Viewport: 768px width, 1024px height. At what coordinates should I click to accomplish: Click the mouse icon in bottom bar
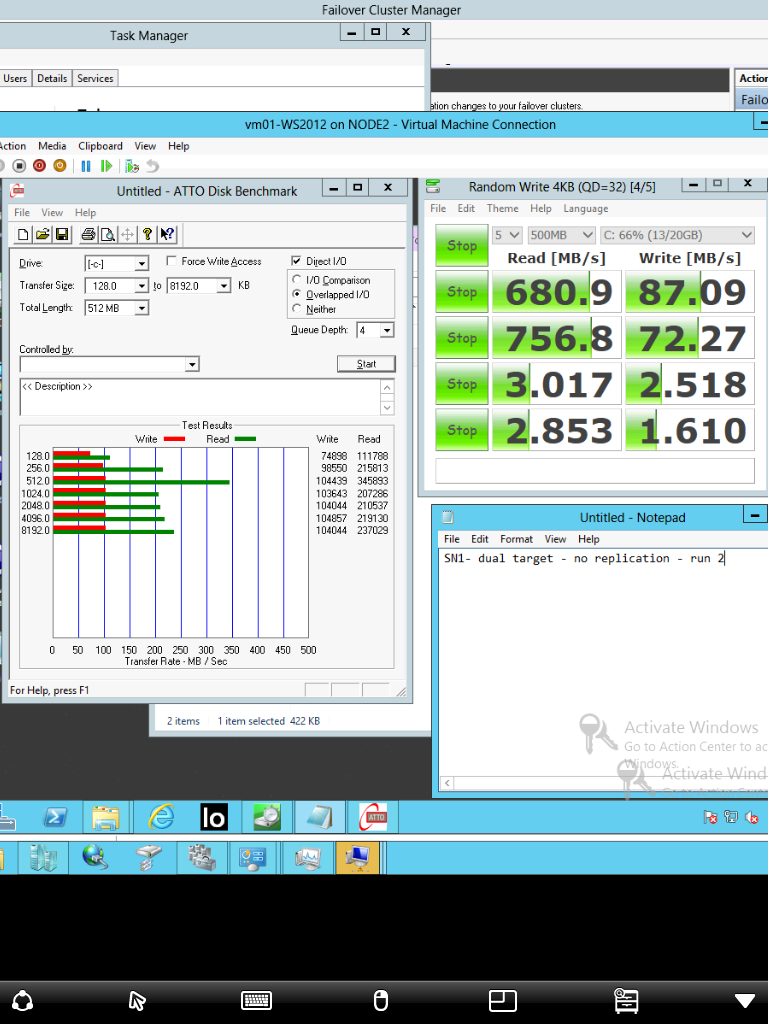coord(381,1000)
